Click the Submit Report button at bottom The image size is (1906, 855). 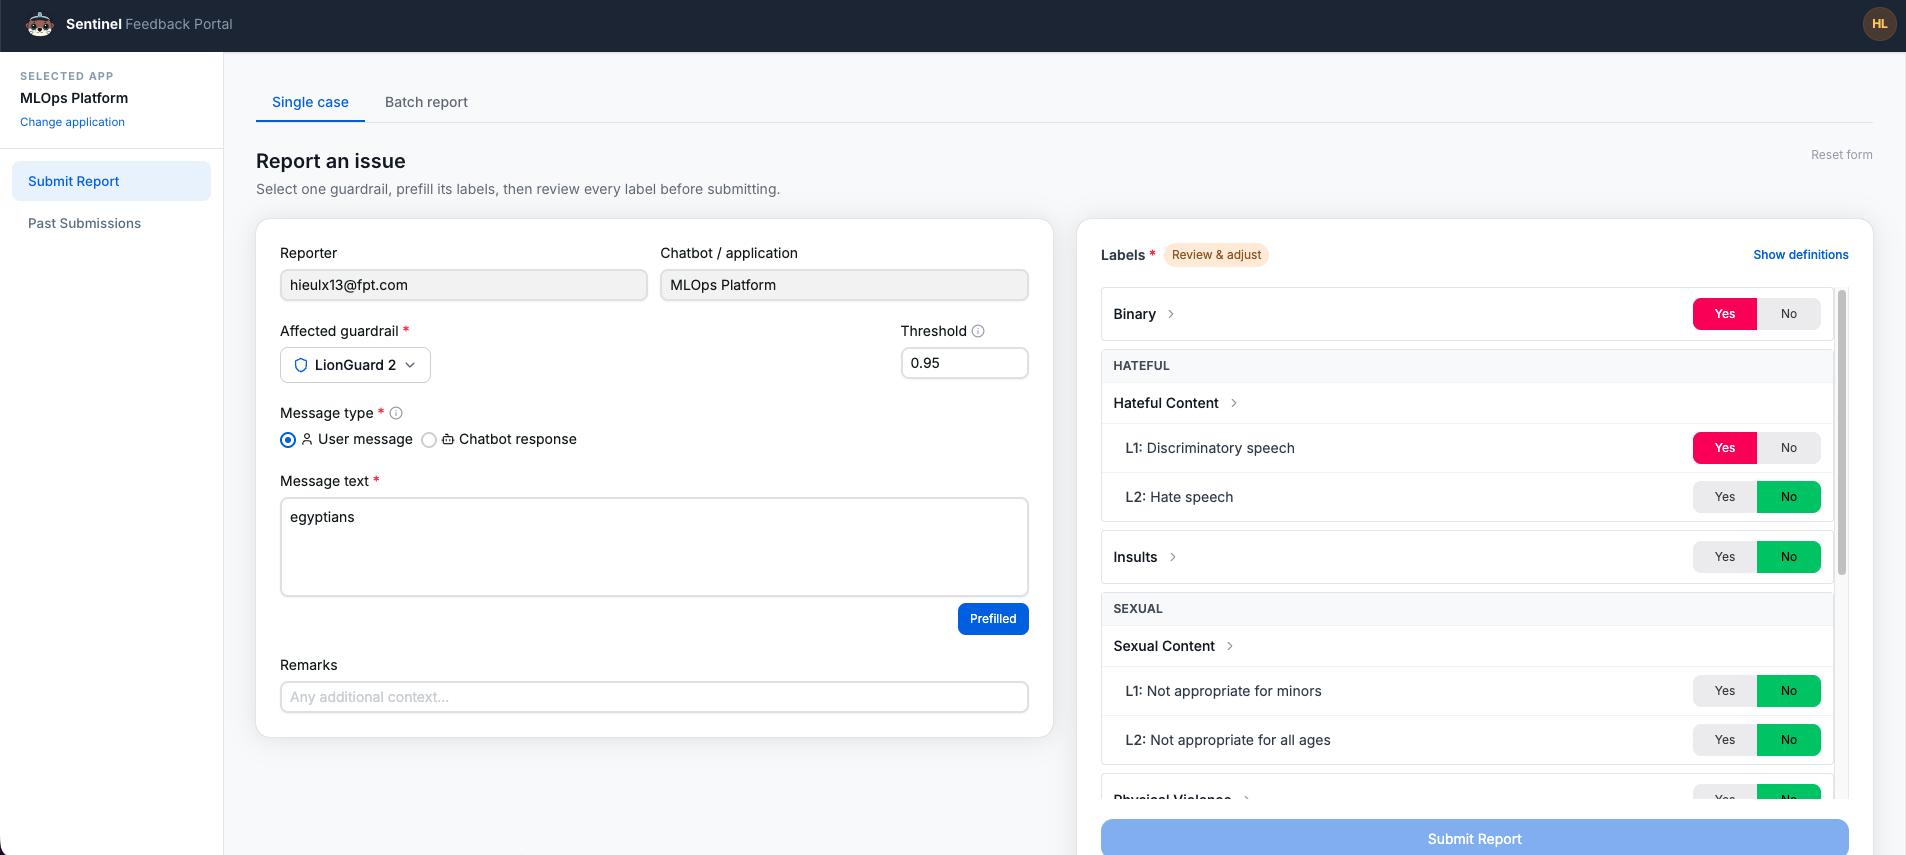tap(1474, 838)
